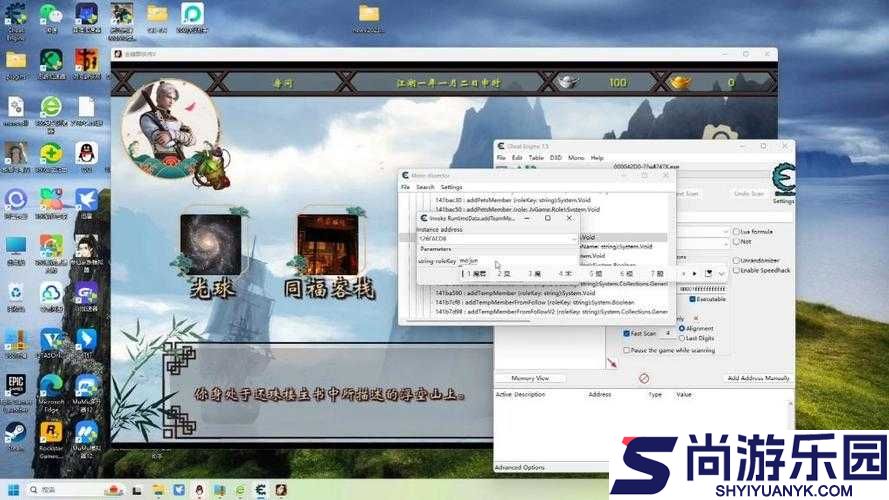Open the Mono menu in Cheat Engine
Screen dimensions: 889x500
[576, 158]
